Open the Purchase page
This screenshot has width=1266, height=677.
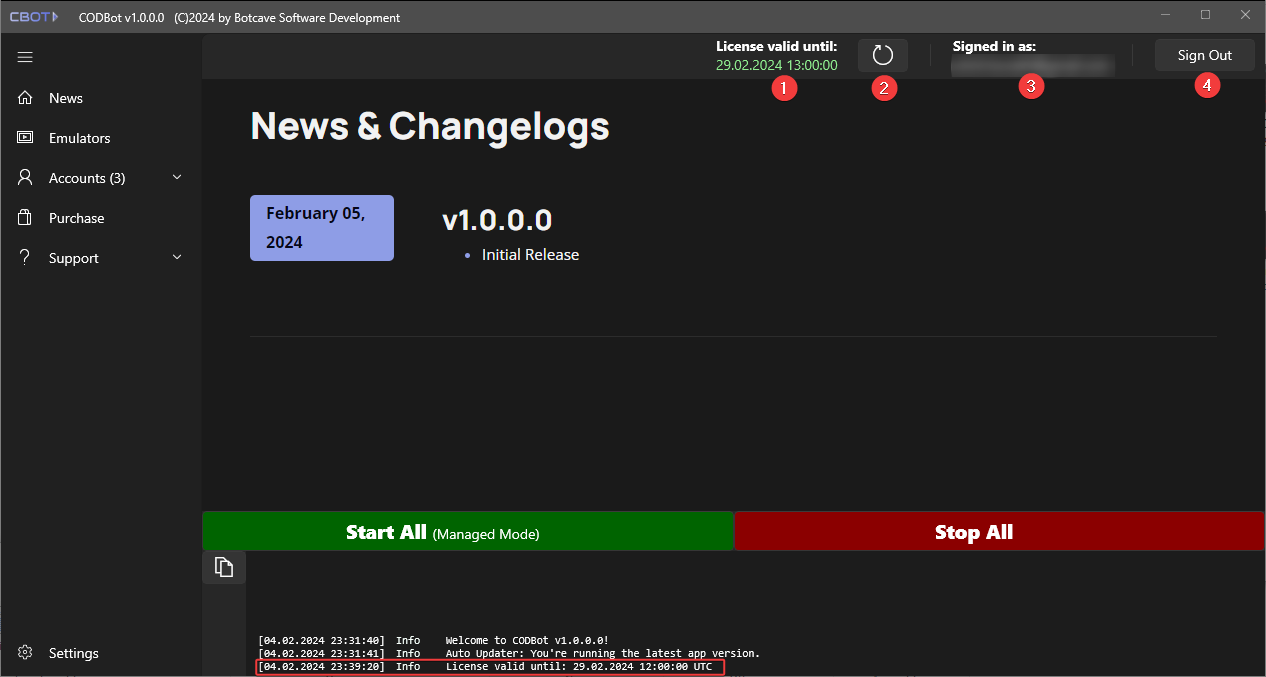click(x=76, y=218)
